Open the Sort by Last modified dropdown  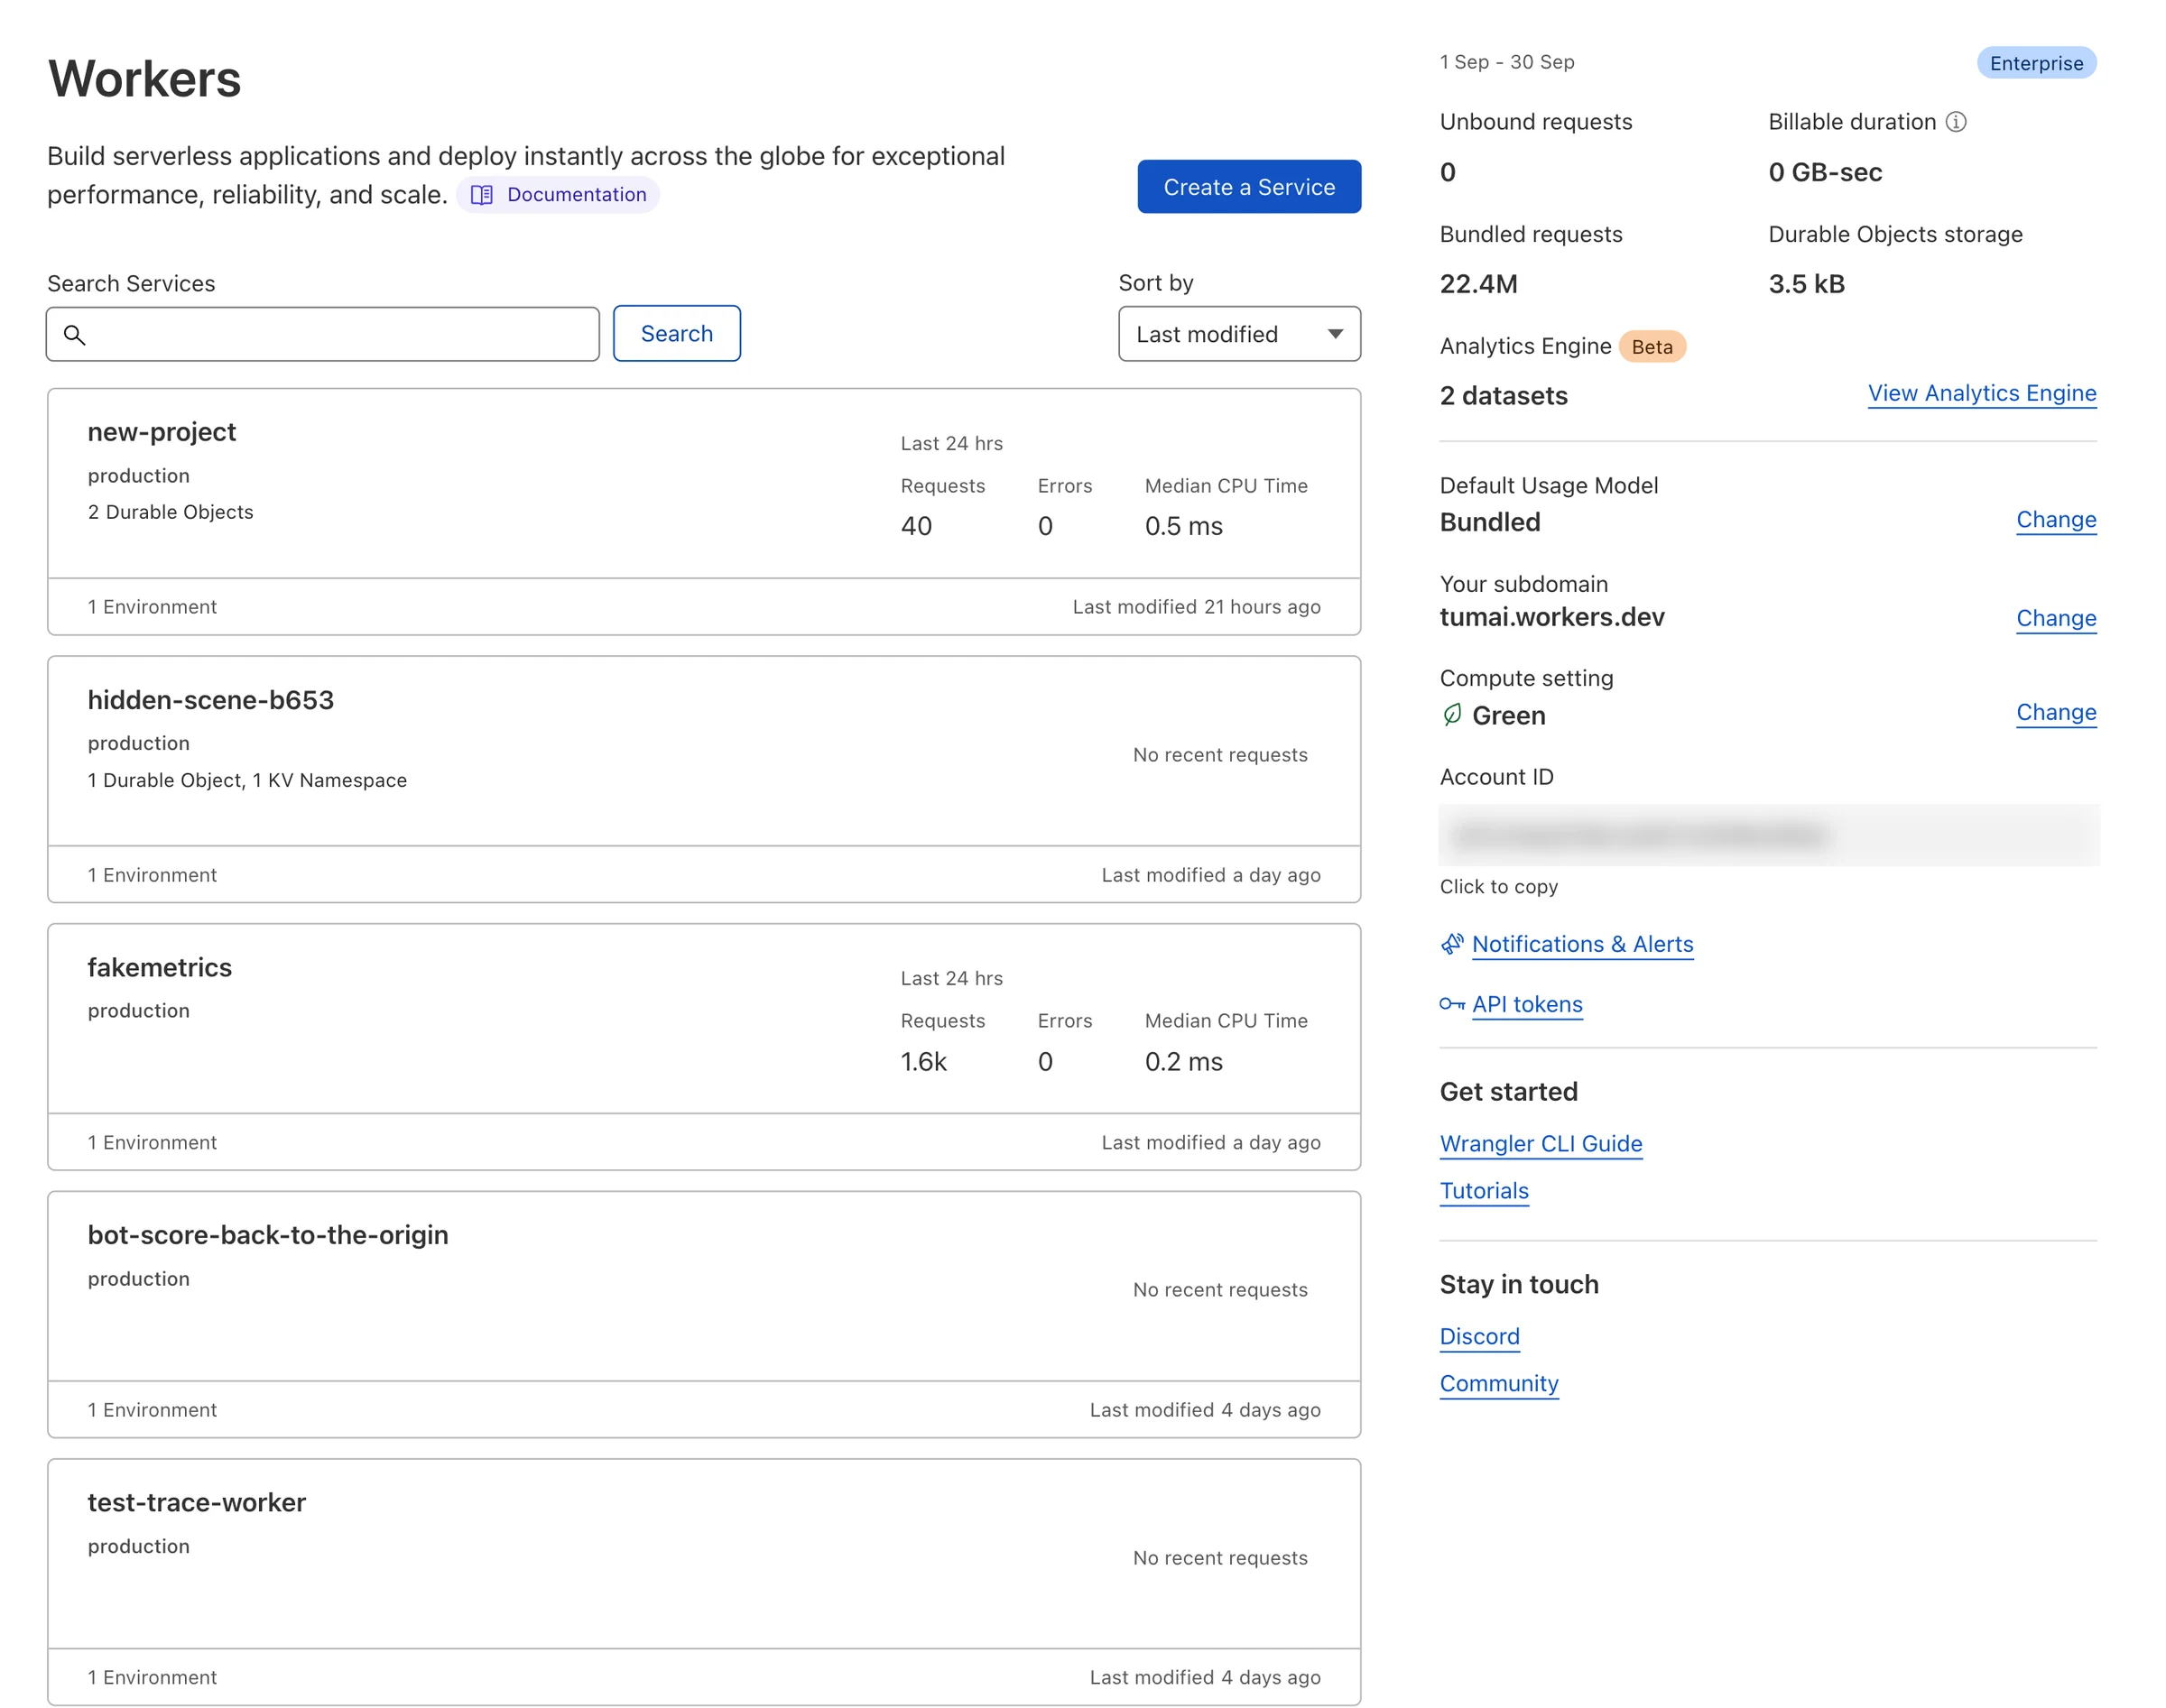coord(1239,334)
